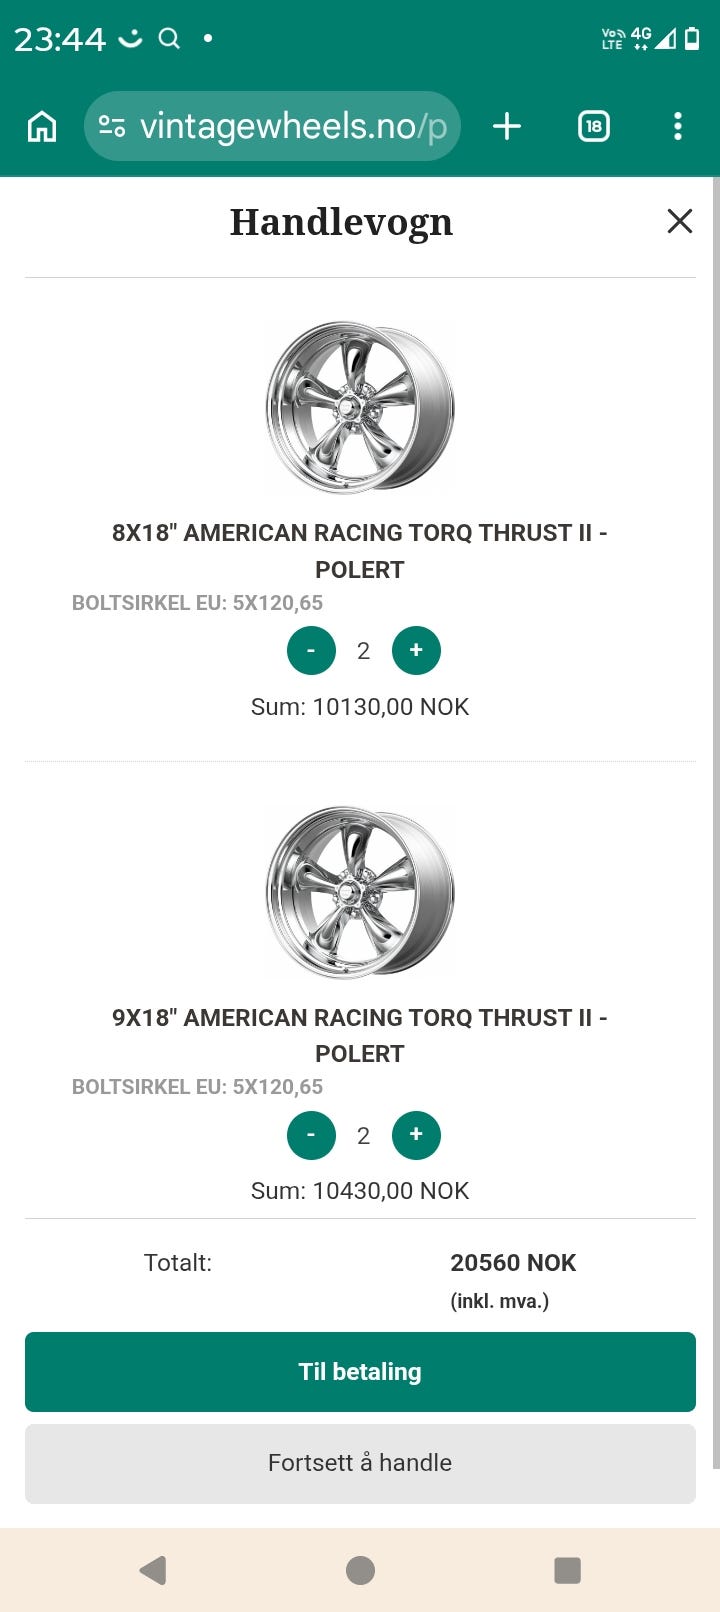Tap Android back navigation button

point(153,1570)
